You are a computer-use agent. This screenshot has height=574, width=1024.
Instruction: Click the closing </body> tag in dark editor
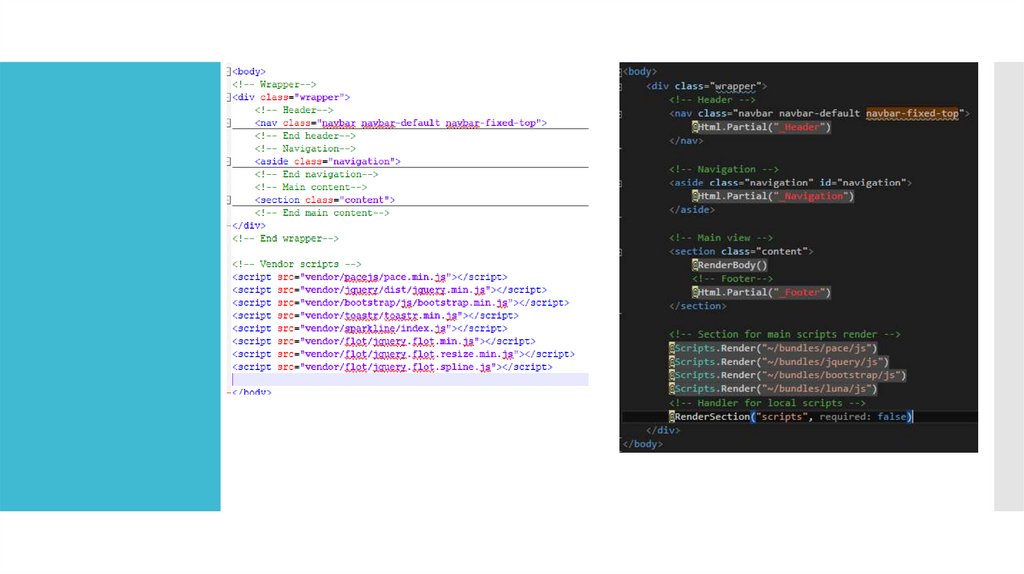(x=643, y=444)
